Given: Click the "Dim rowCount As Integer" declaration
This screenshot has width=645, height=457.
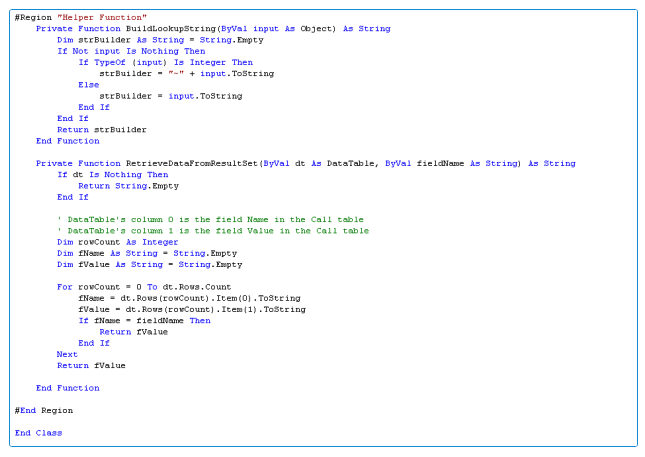Looking at the screenshot, I should click(x=117, y=242).
